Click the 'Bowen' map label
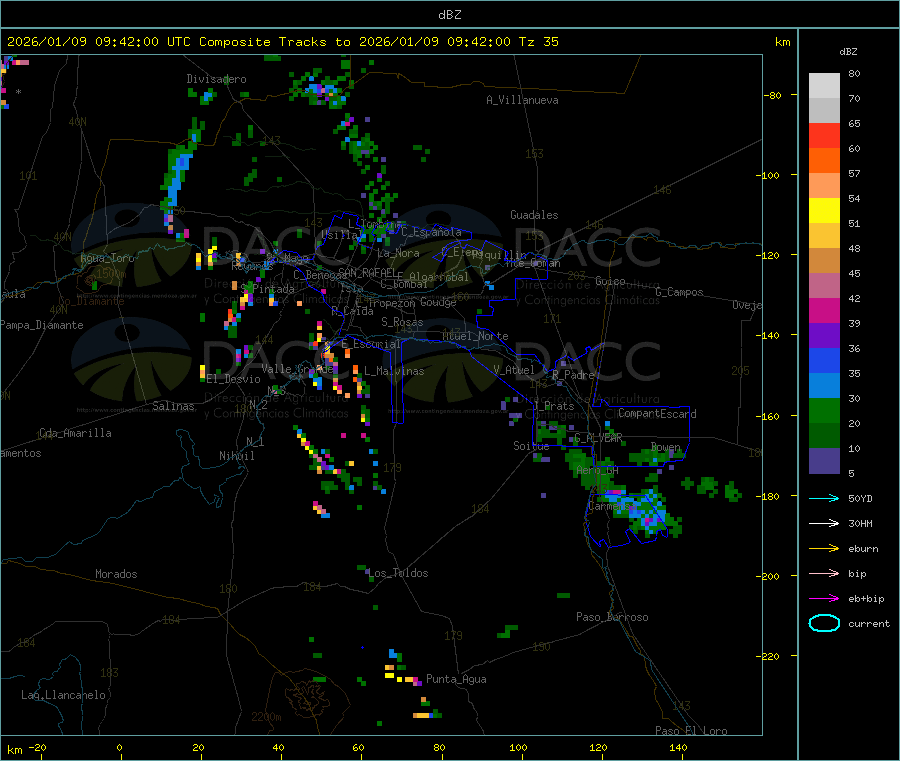 pyautogui.click(x=665, y=446)
